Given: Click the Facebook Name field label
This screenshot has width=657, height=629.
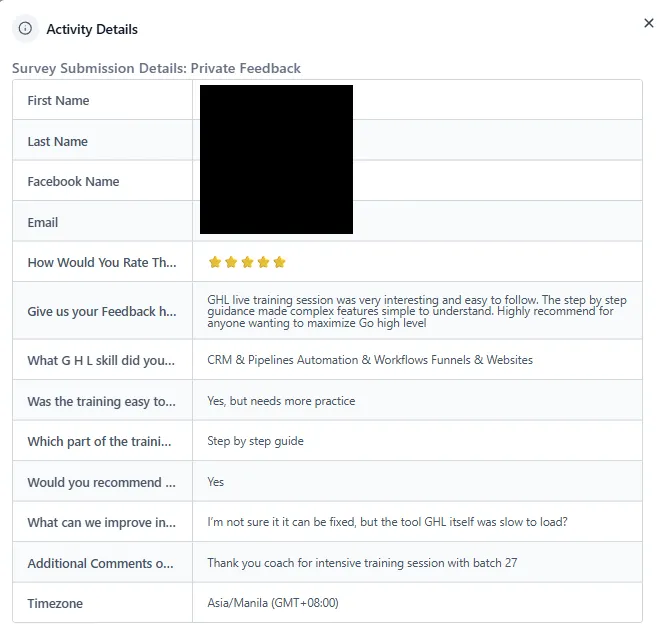Looking at the screenshot, I should click(73, 181).
